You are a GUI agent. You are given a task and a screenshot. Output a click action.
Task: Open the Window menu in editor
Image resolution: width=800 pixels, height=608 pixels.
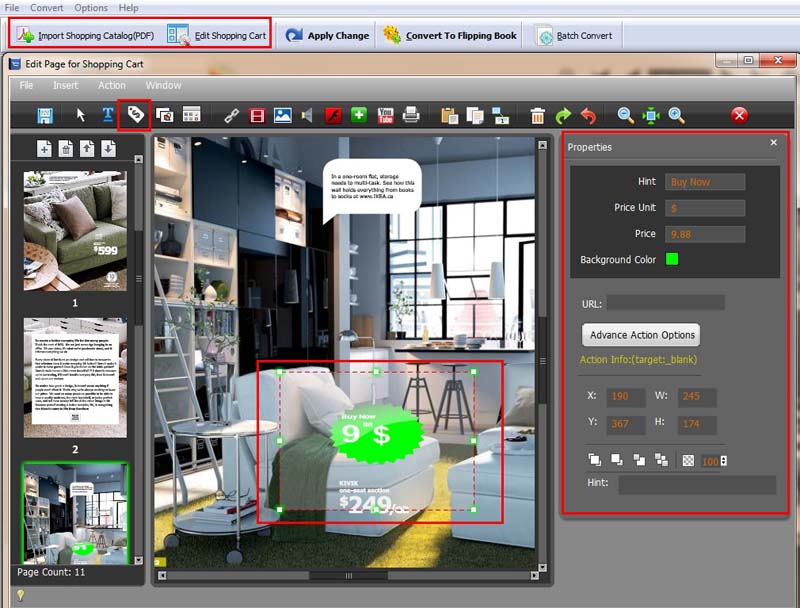pyautogui.click(x=163, y=86)
